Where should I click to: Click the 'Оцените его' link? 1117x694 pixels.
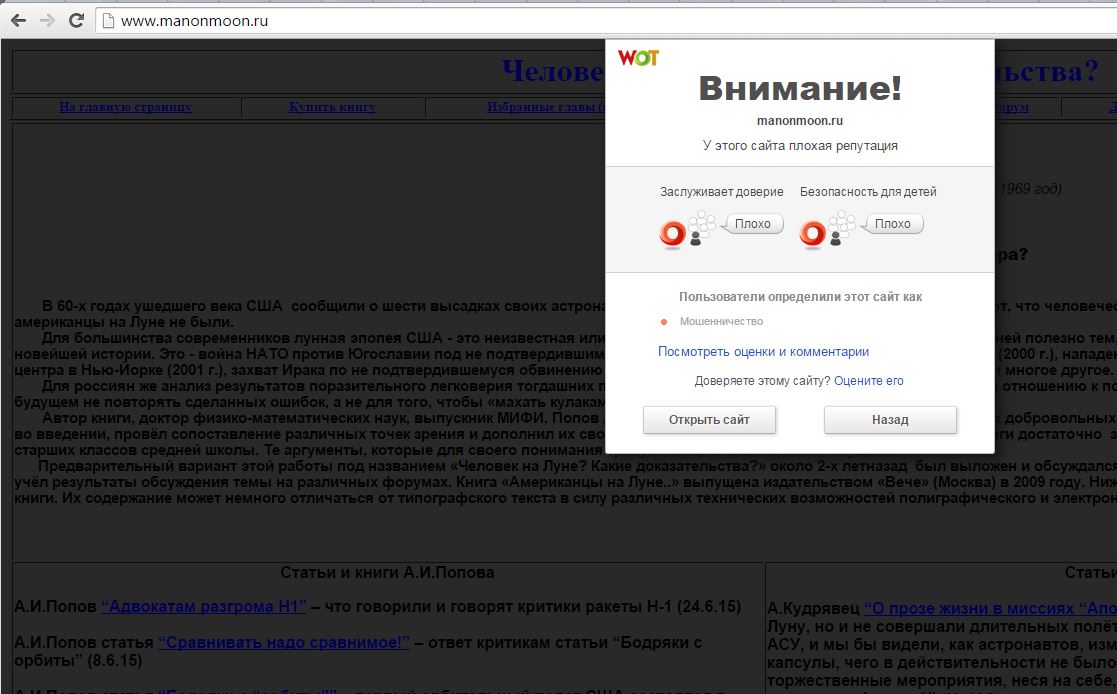click(x=868, y=380)
